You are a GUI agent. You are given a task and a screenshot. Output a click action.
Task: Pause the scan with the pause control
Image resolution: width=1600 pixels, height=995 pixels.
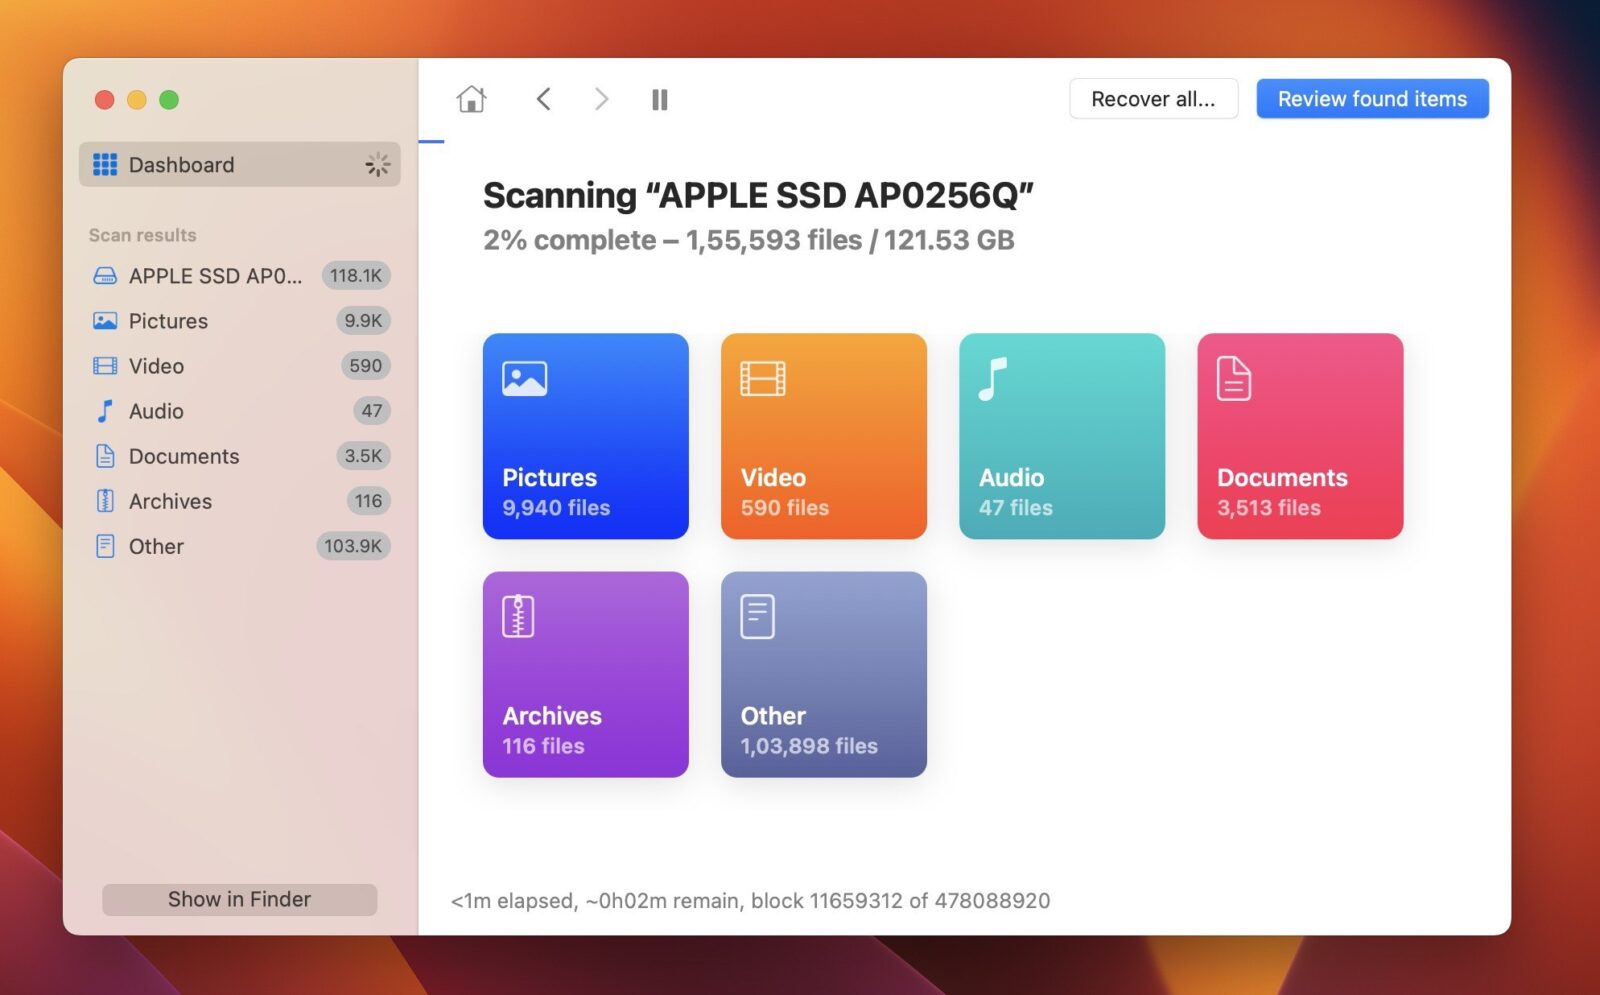pyautogui.click(x=658, y=98)
